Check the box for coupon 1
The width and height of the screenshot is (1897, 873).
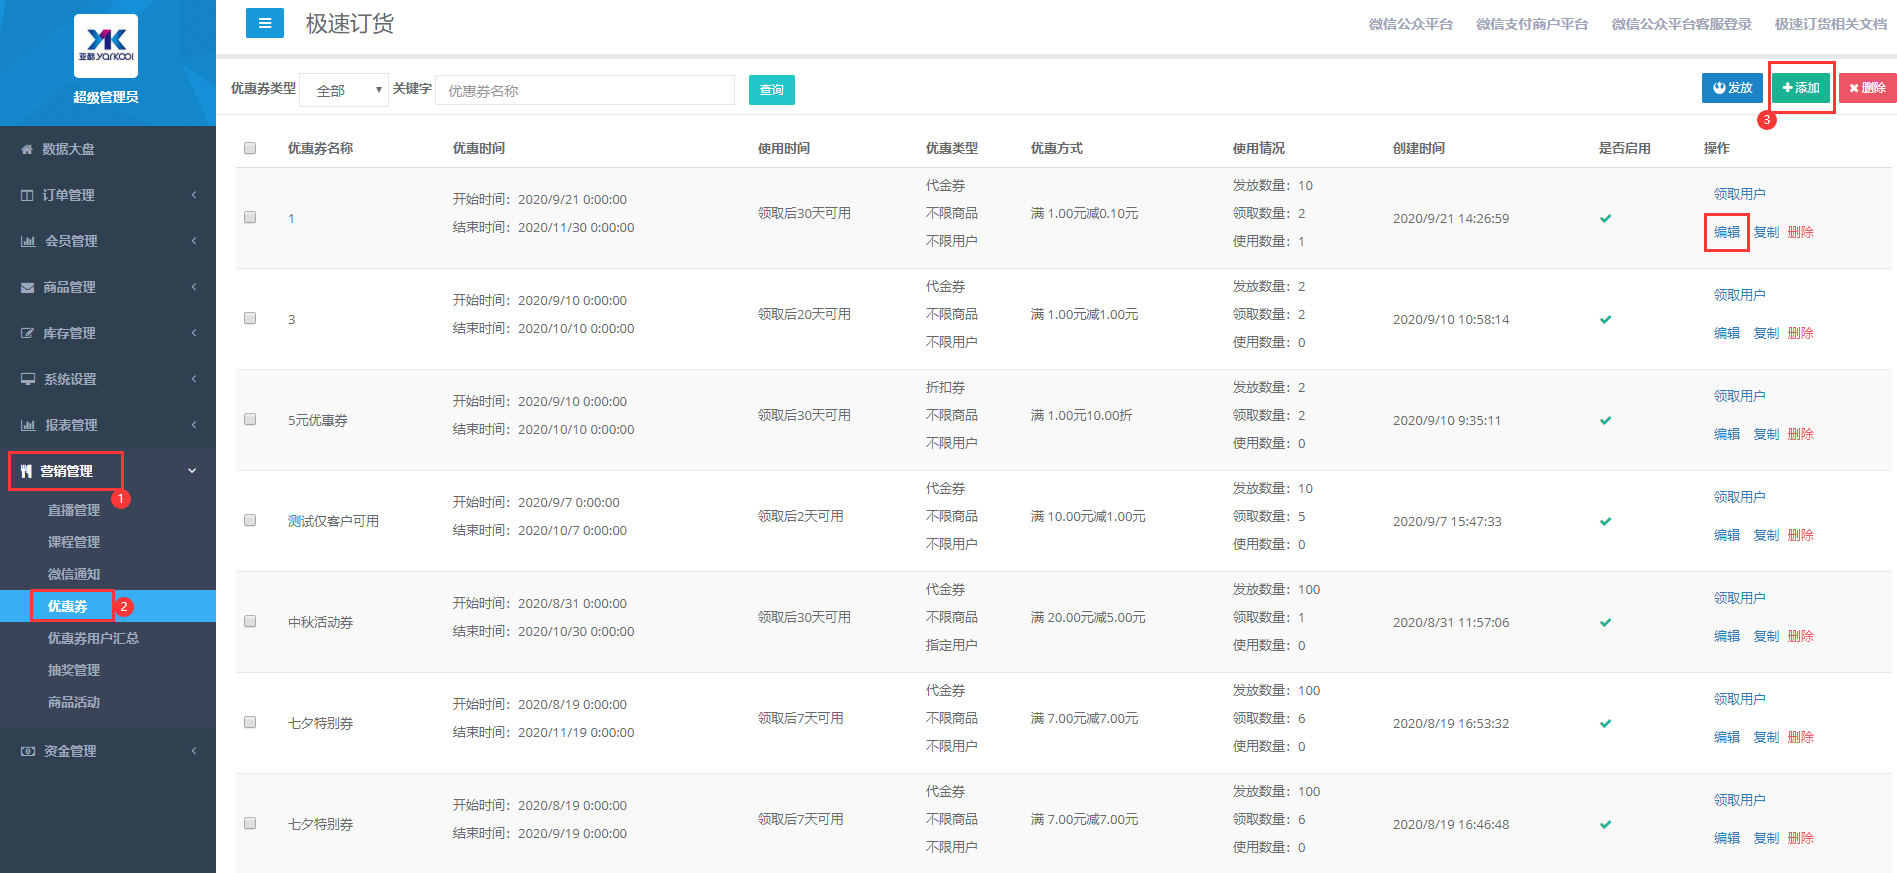coord(250,217)
